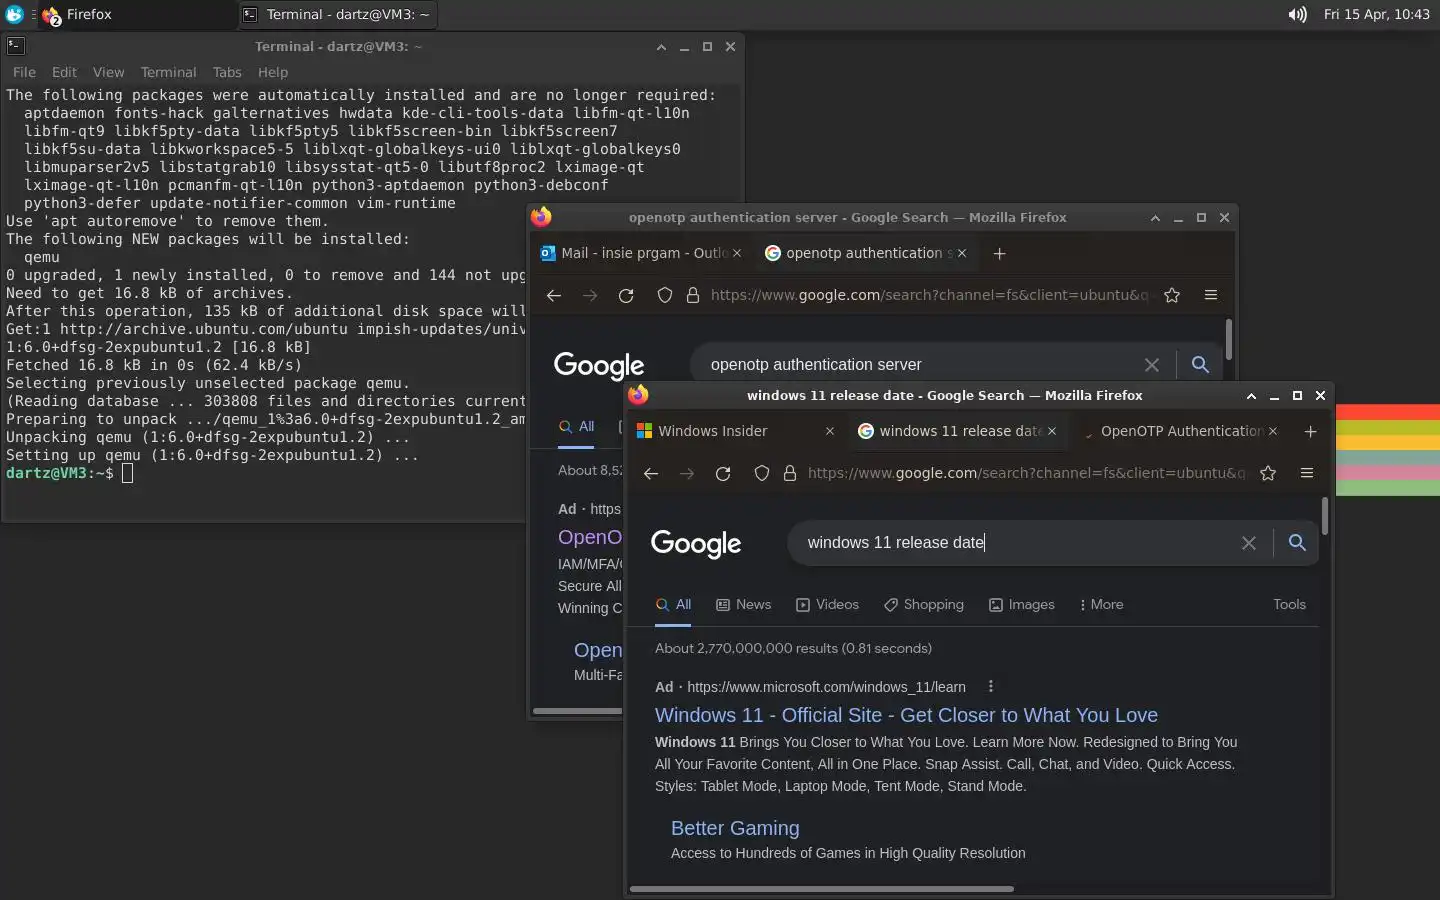Viewport: 1440px width, 900px height.
Task: Open hamburger menu in openotp Firefox window
Action: [1211, 295]
